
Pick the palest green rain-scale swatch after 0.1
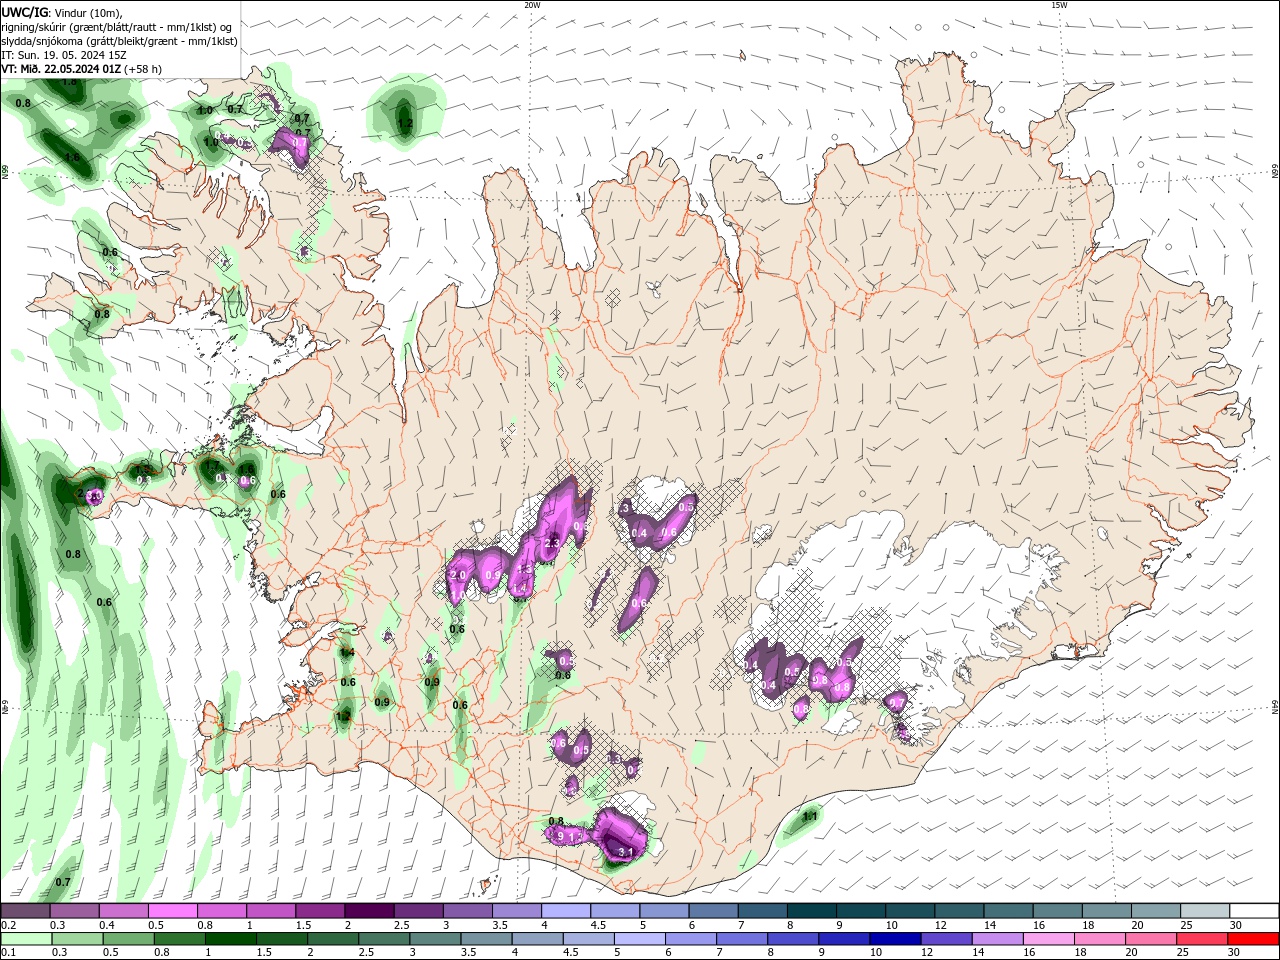point(26,939)
